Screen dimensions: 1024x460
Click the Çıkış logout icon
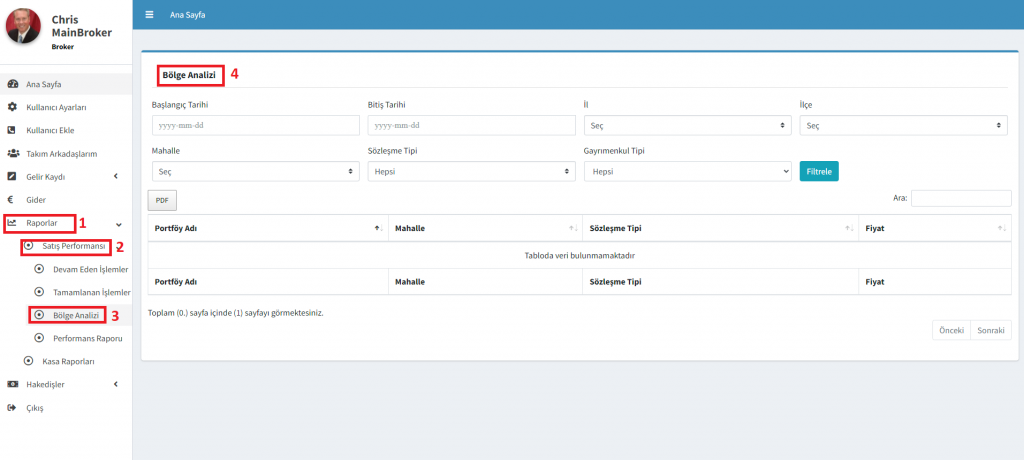pos(12,408)
